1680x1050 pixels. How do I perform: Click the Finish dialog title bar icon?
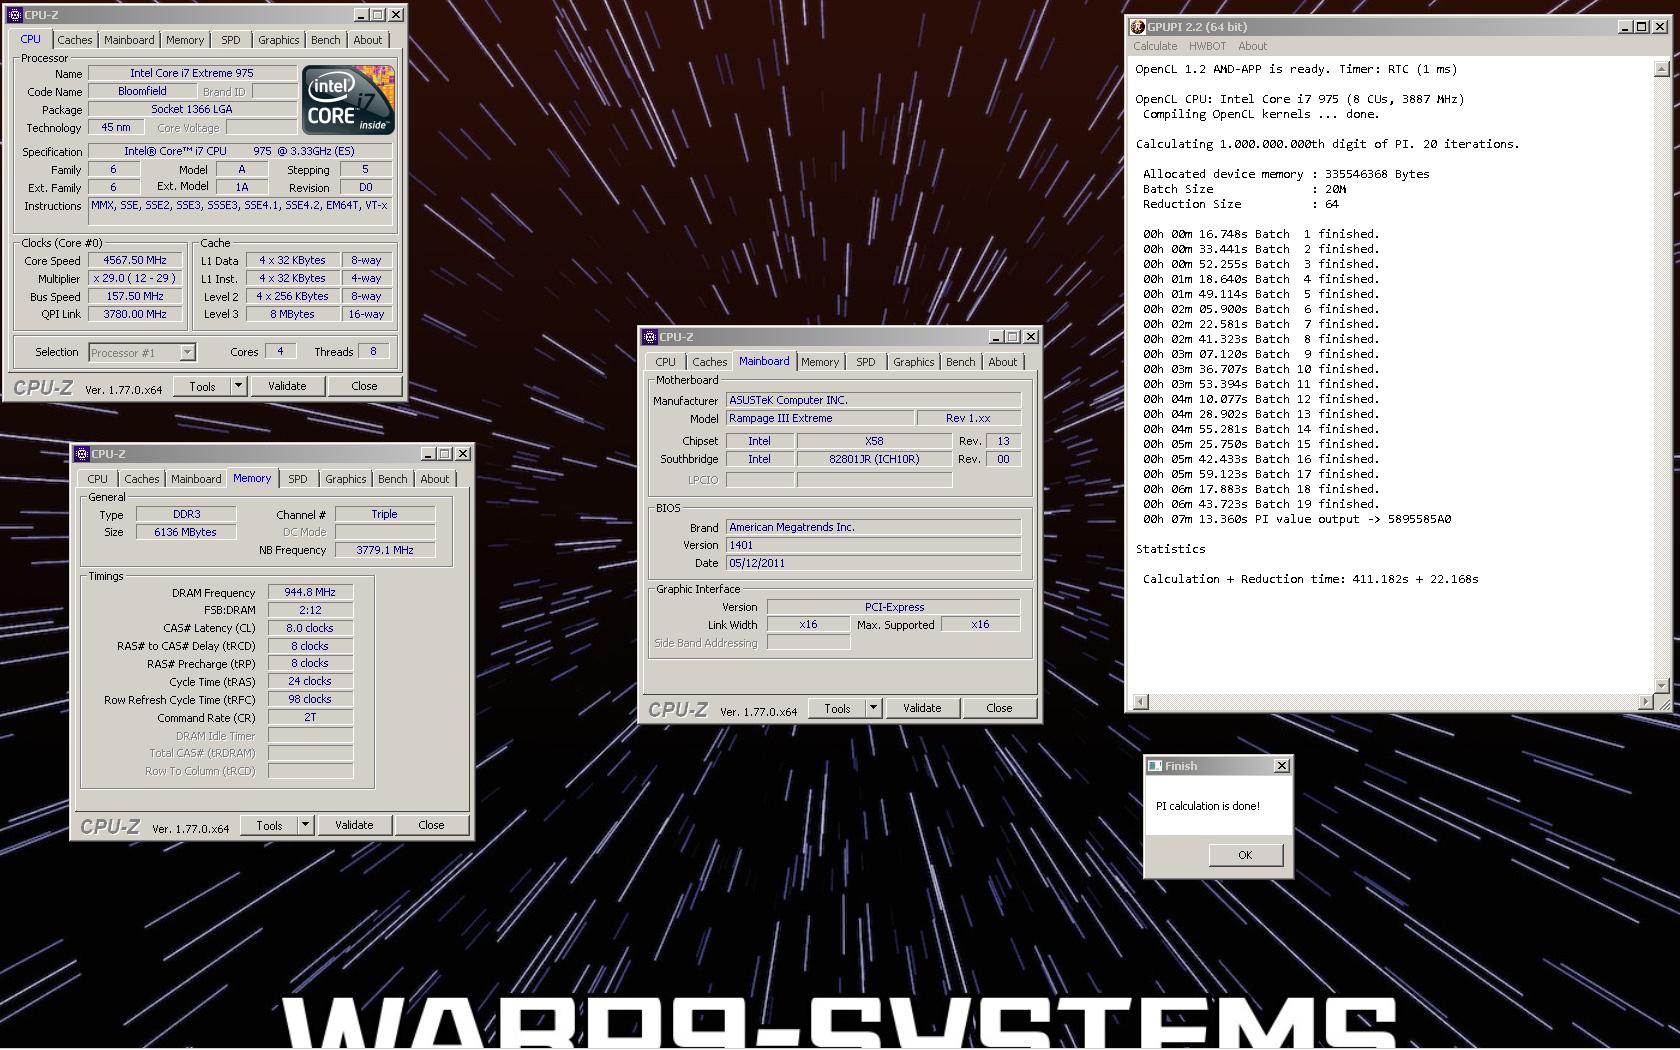pos(1155,766)
